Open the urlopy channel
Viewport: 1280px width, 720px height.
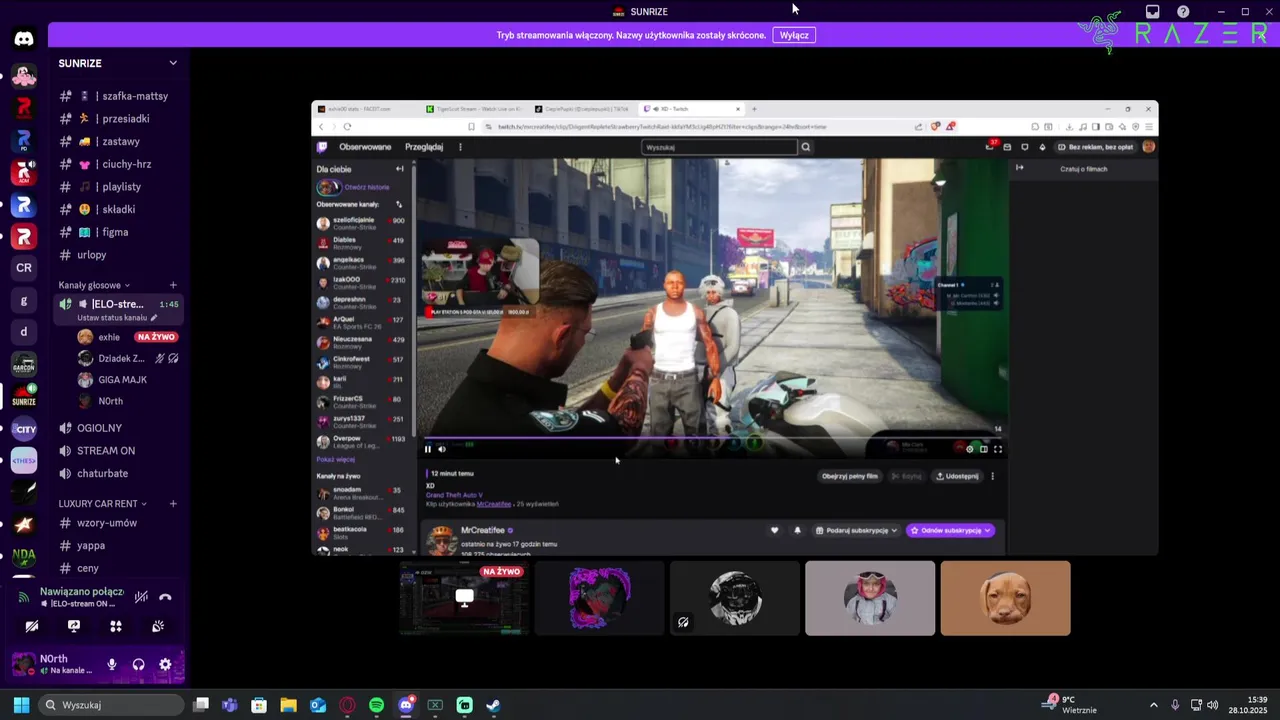tap(118, 255)
